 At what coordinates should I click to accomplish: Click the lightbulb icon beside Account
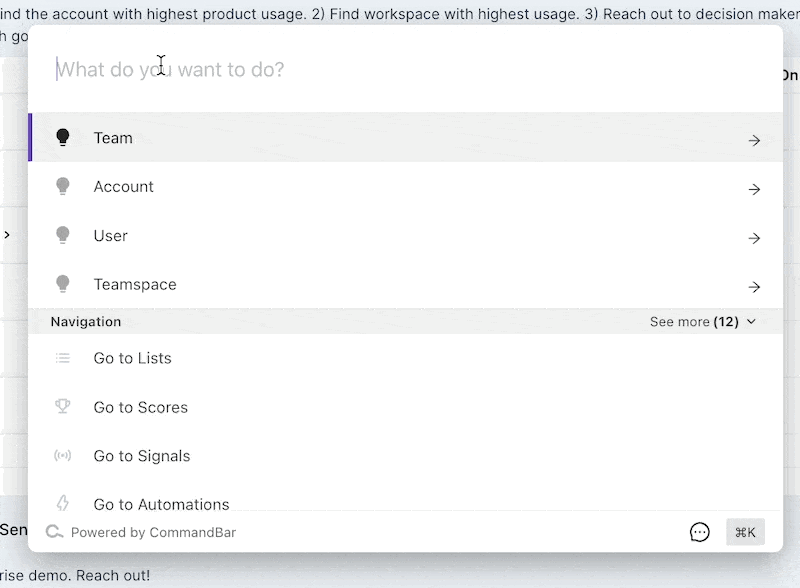point(63,187)
